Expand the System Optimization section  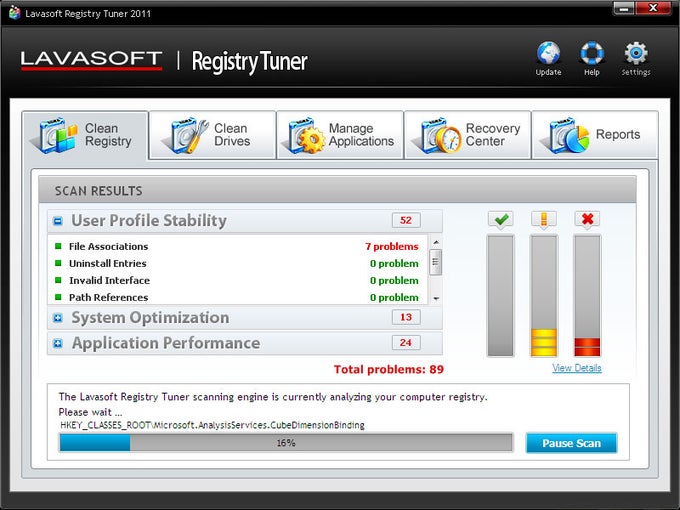(58, 318)
